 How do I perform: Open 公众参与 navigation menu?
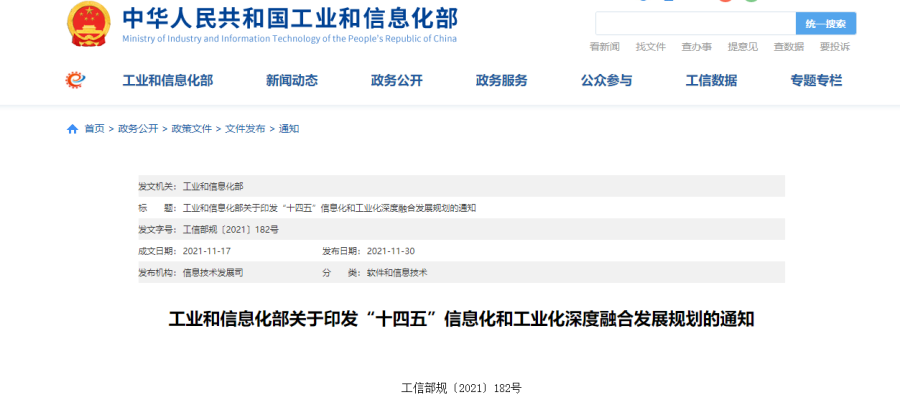606,81
